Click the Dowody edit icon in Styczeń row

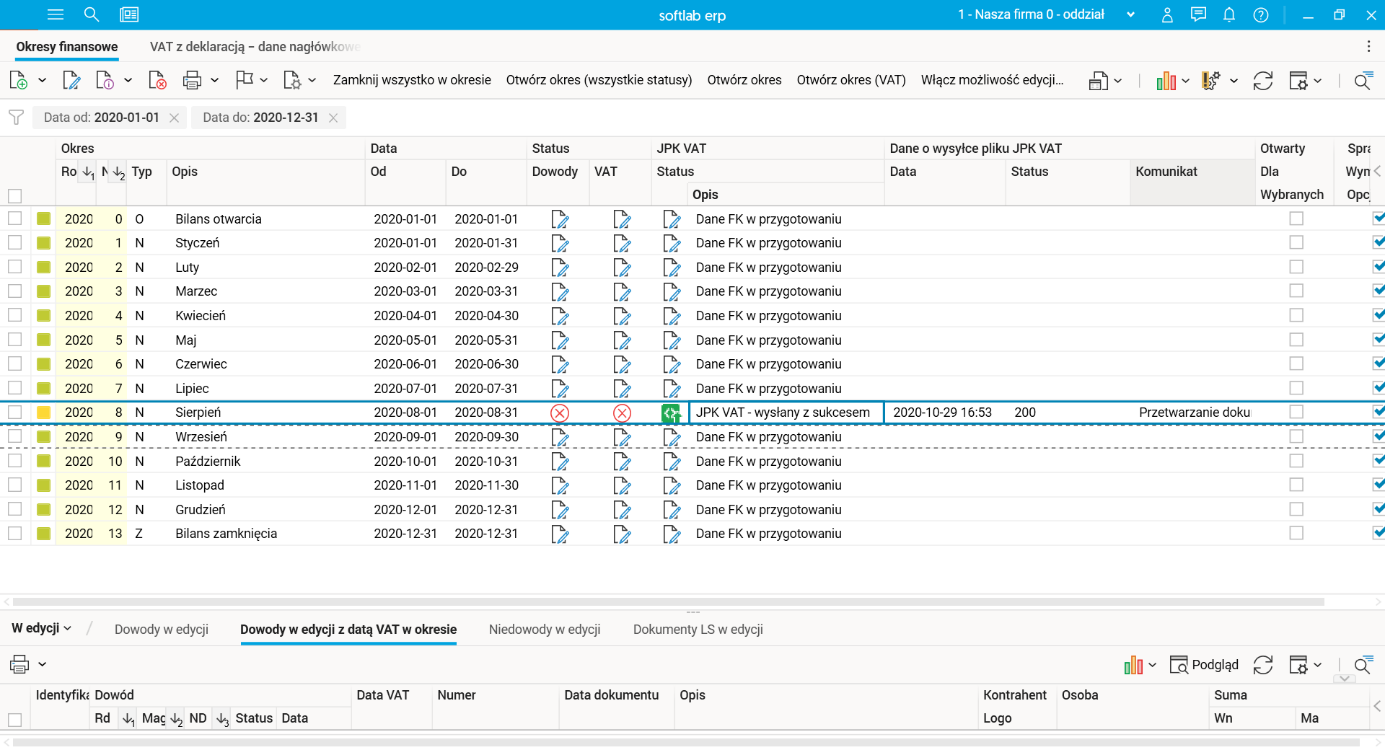(560, 243)
